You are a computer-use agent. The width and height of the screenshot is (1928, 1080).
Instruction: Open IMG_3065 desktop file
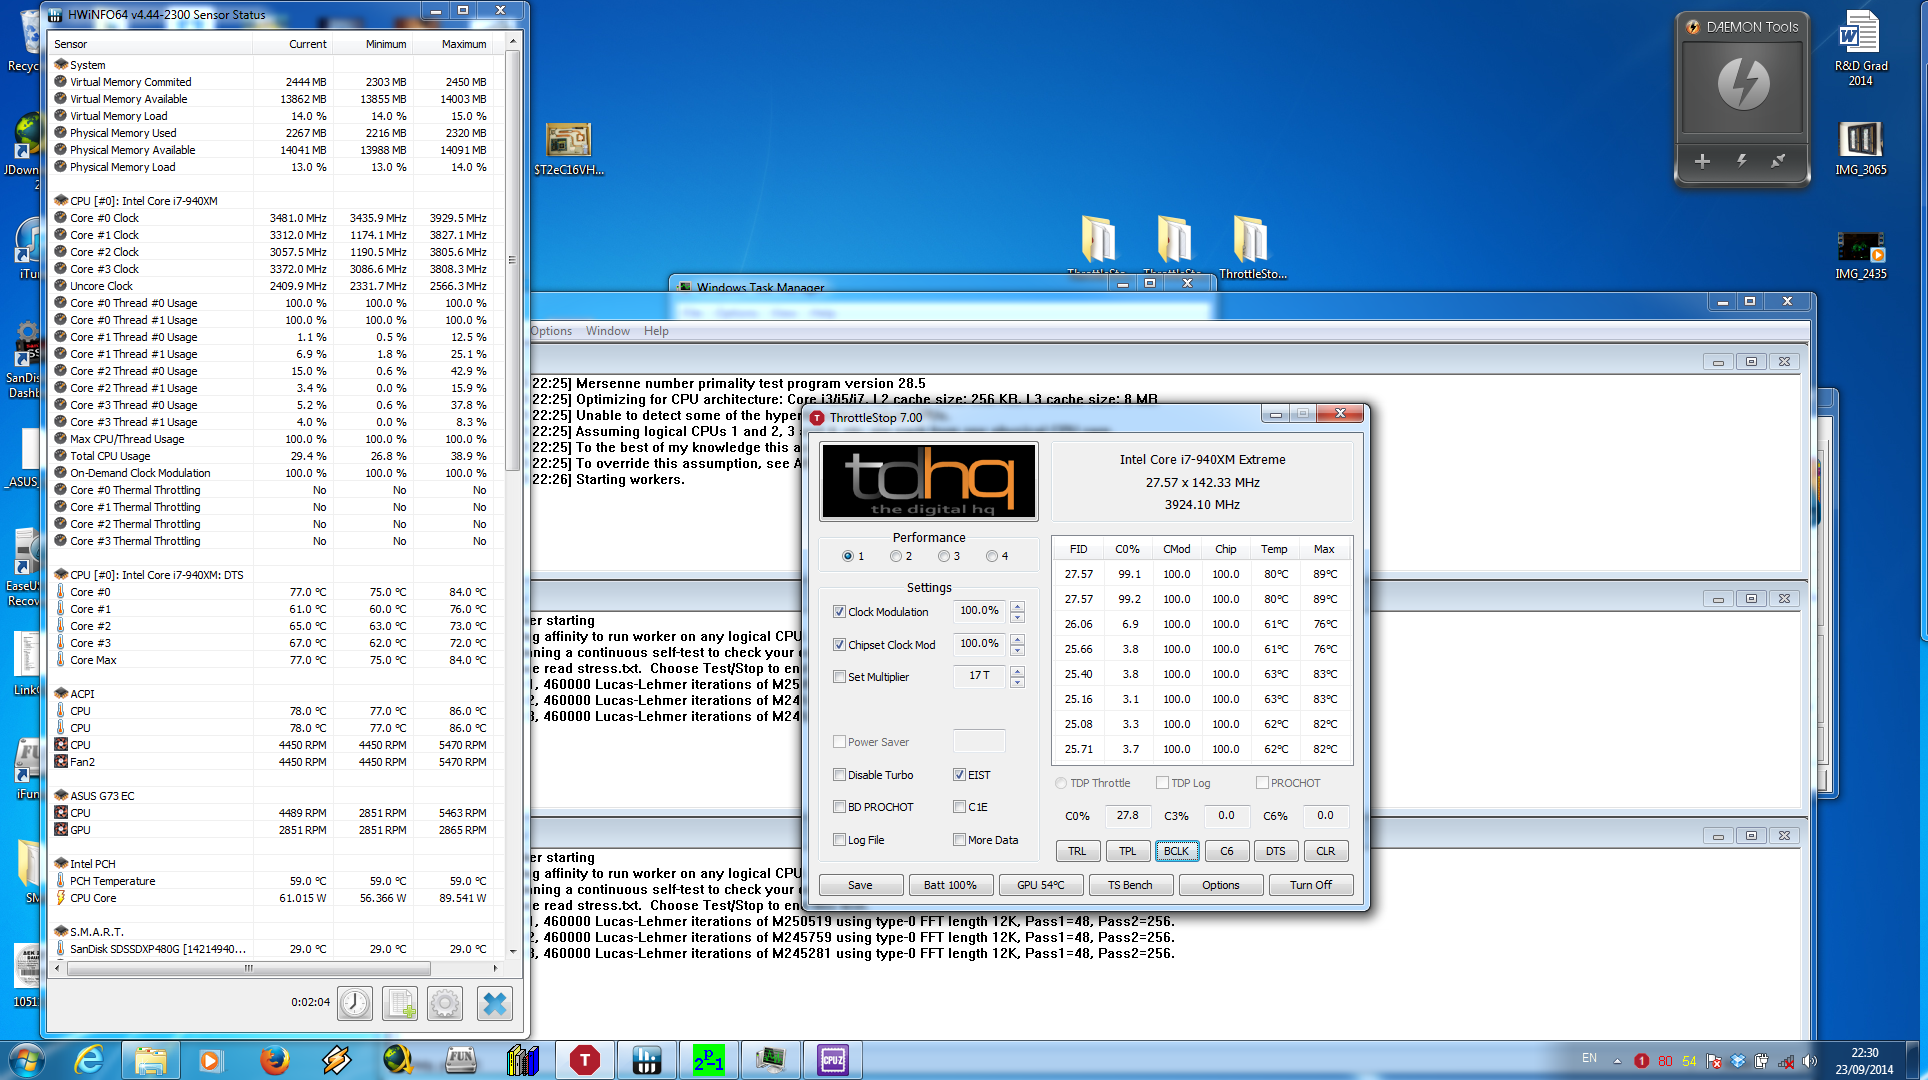1860,148
